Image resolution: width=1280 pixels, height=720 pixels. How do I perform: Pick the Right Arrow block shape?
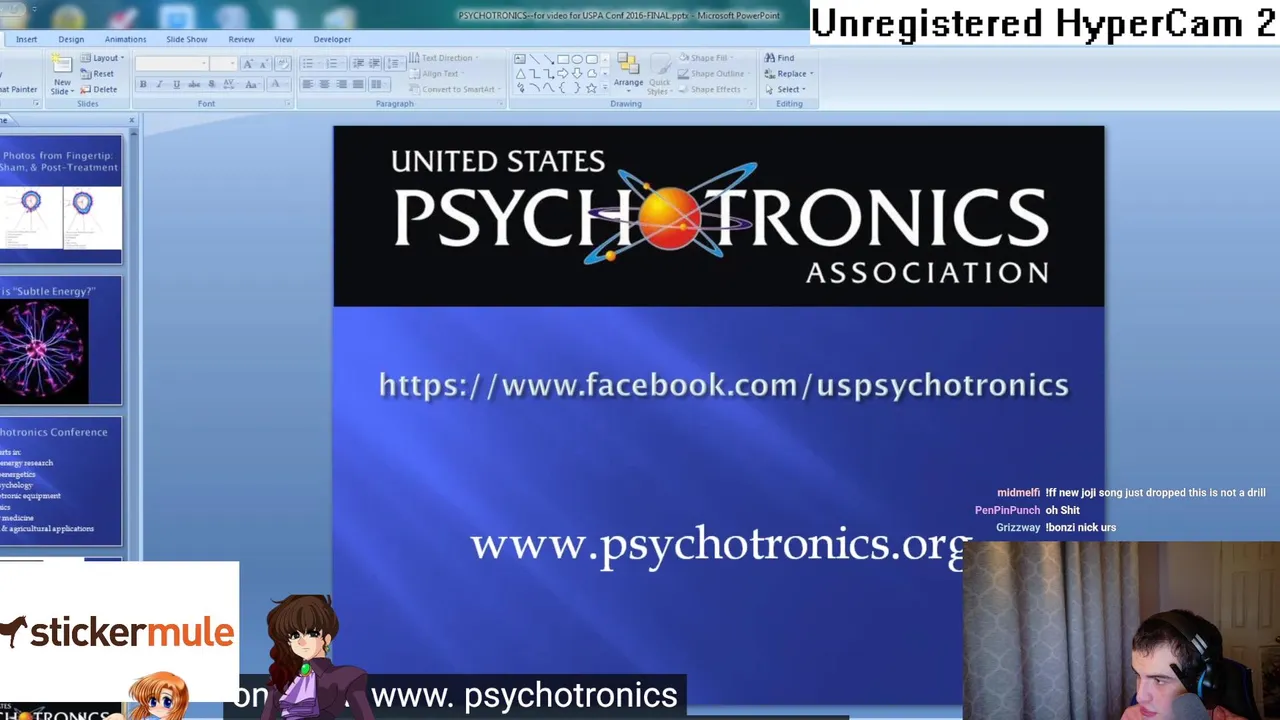(563, 74)
